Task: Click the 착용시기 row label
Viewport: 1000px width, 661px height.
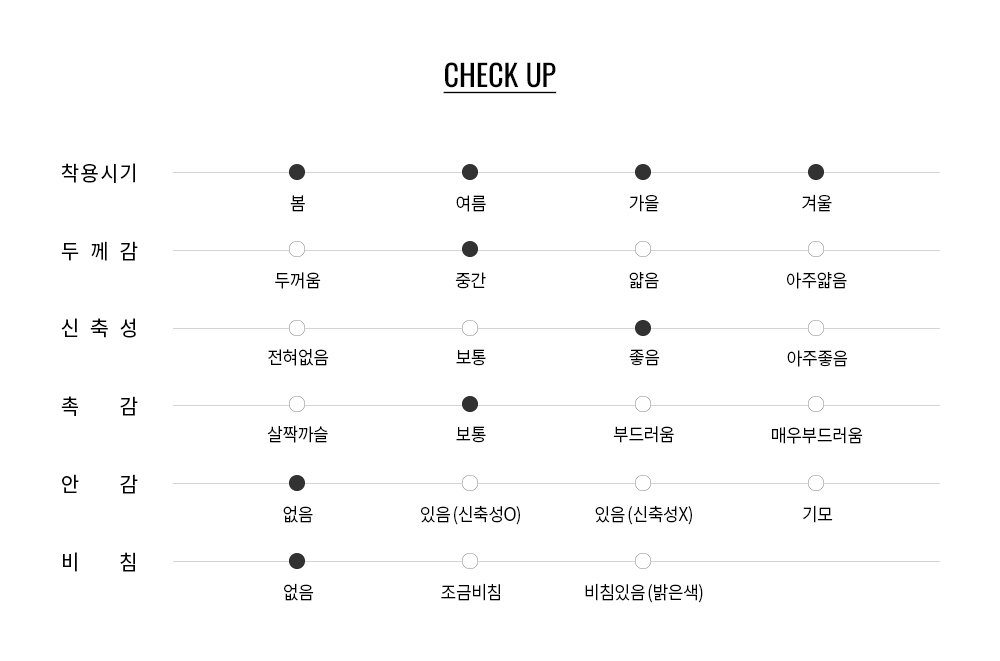Action: click(x=99, y=173)
